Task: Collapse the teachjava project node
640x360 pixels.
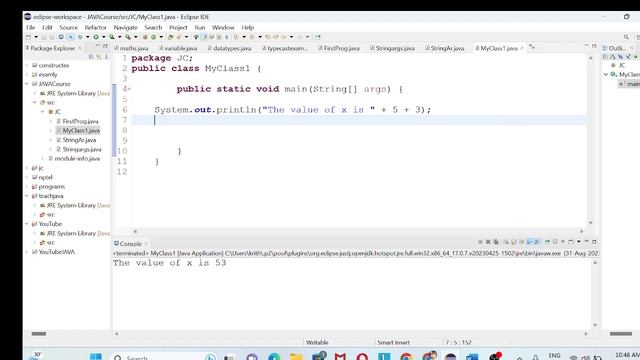Action: pyautogui.click(x=27, y=196)
